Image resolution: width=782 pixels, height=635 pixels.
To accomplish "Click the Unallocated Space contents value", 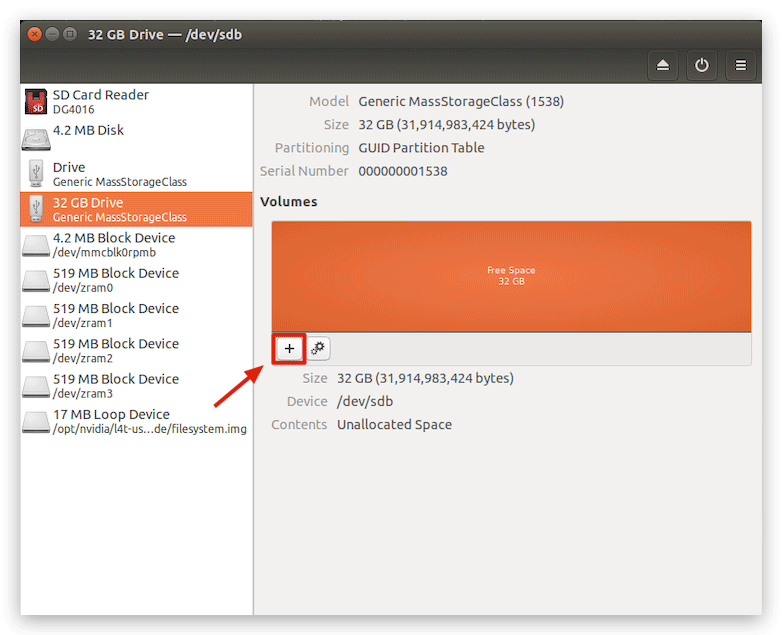I will (394, 424).
